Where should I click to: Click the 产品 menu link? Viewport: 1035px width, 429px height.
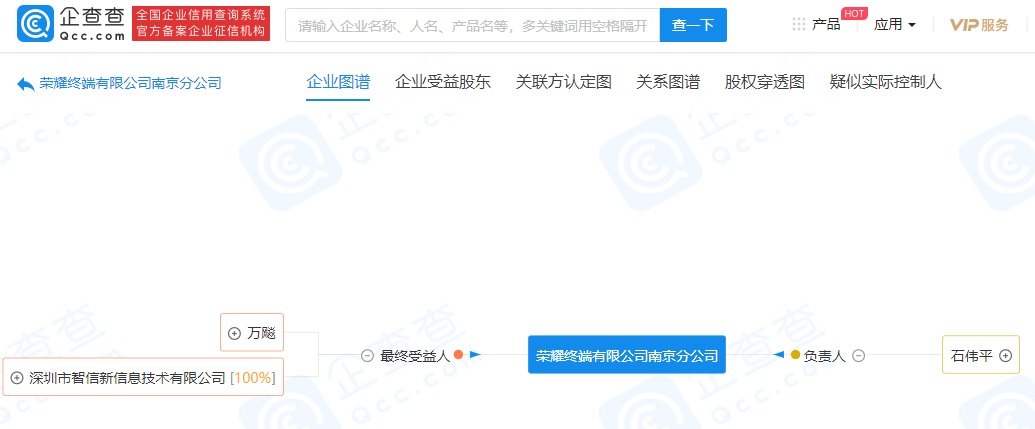click(826, 25)
